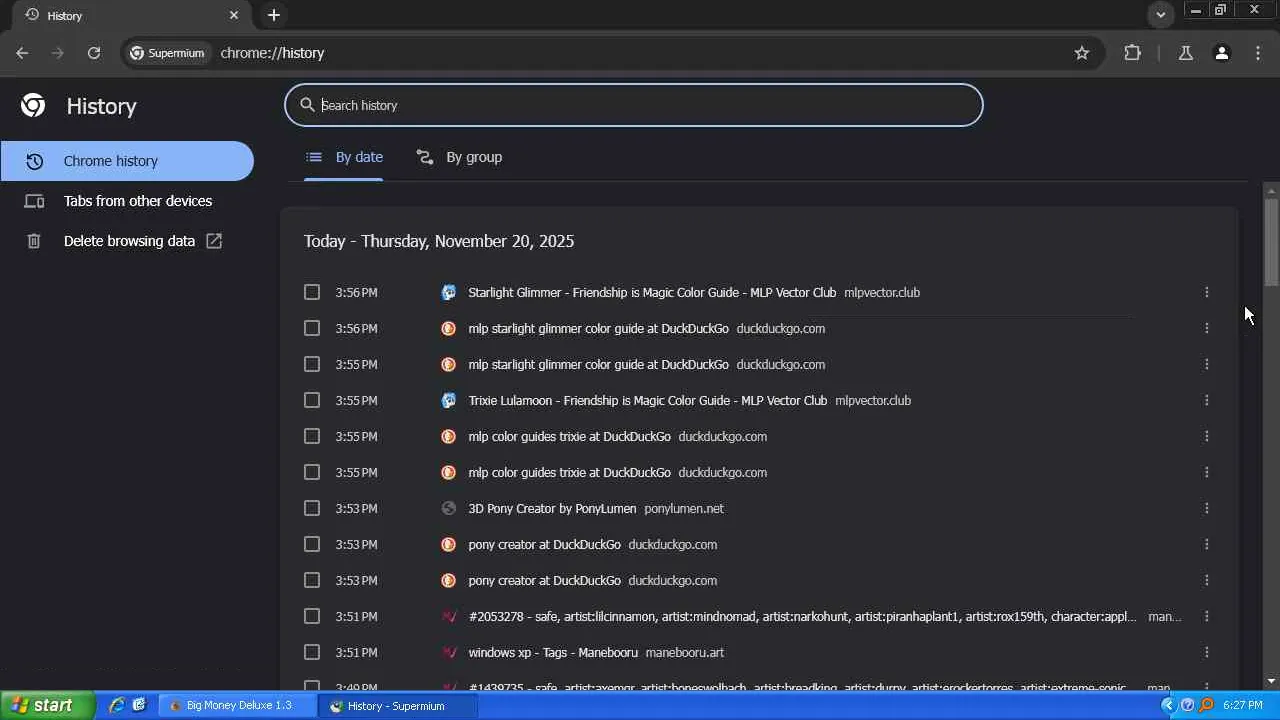Open actions menu for #2053278 Manebooru entry
This screenshot has width=1280, height=720.
(1207, 617)
